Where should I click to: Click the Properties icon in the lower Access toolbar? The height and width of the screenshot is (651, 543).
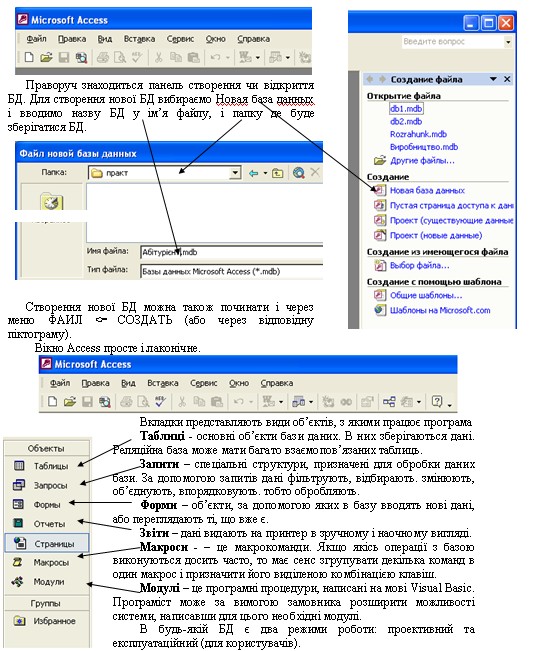pos(367,401)
